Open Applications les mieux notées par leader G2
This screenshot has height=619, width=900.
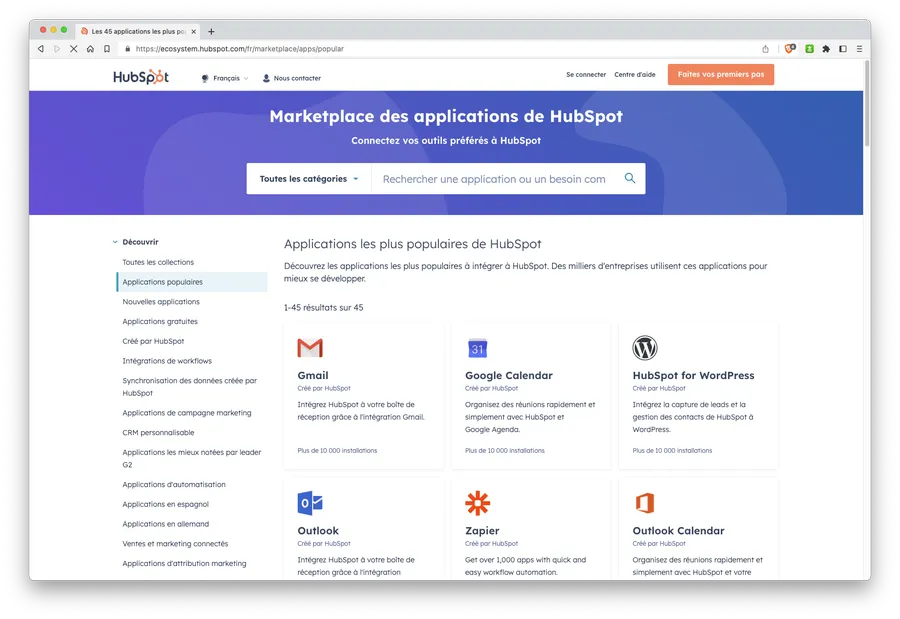click(x=192, y=459)
